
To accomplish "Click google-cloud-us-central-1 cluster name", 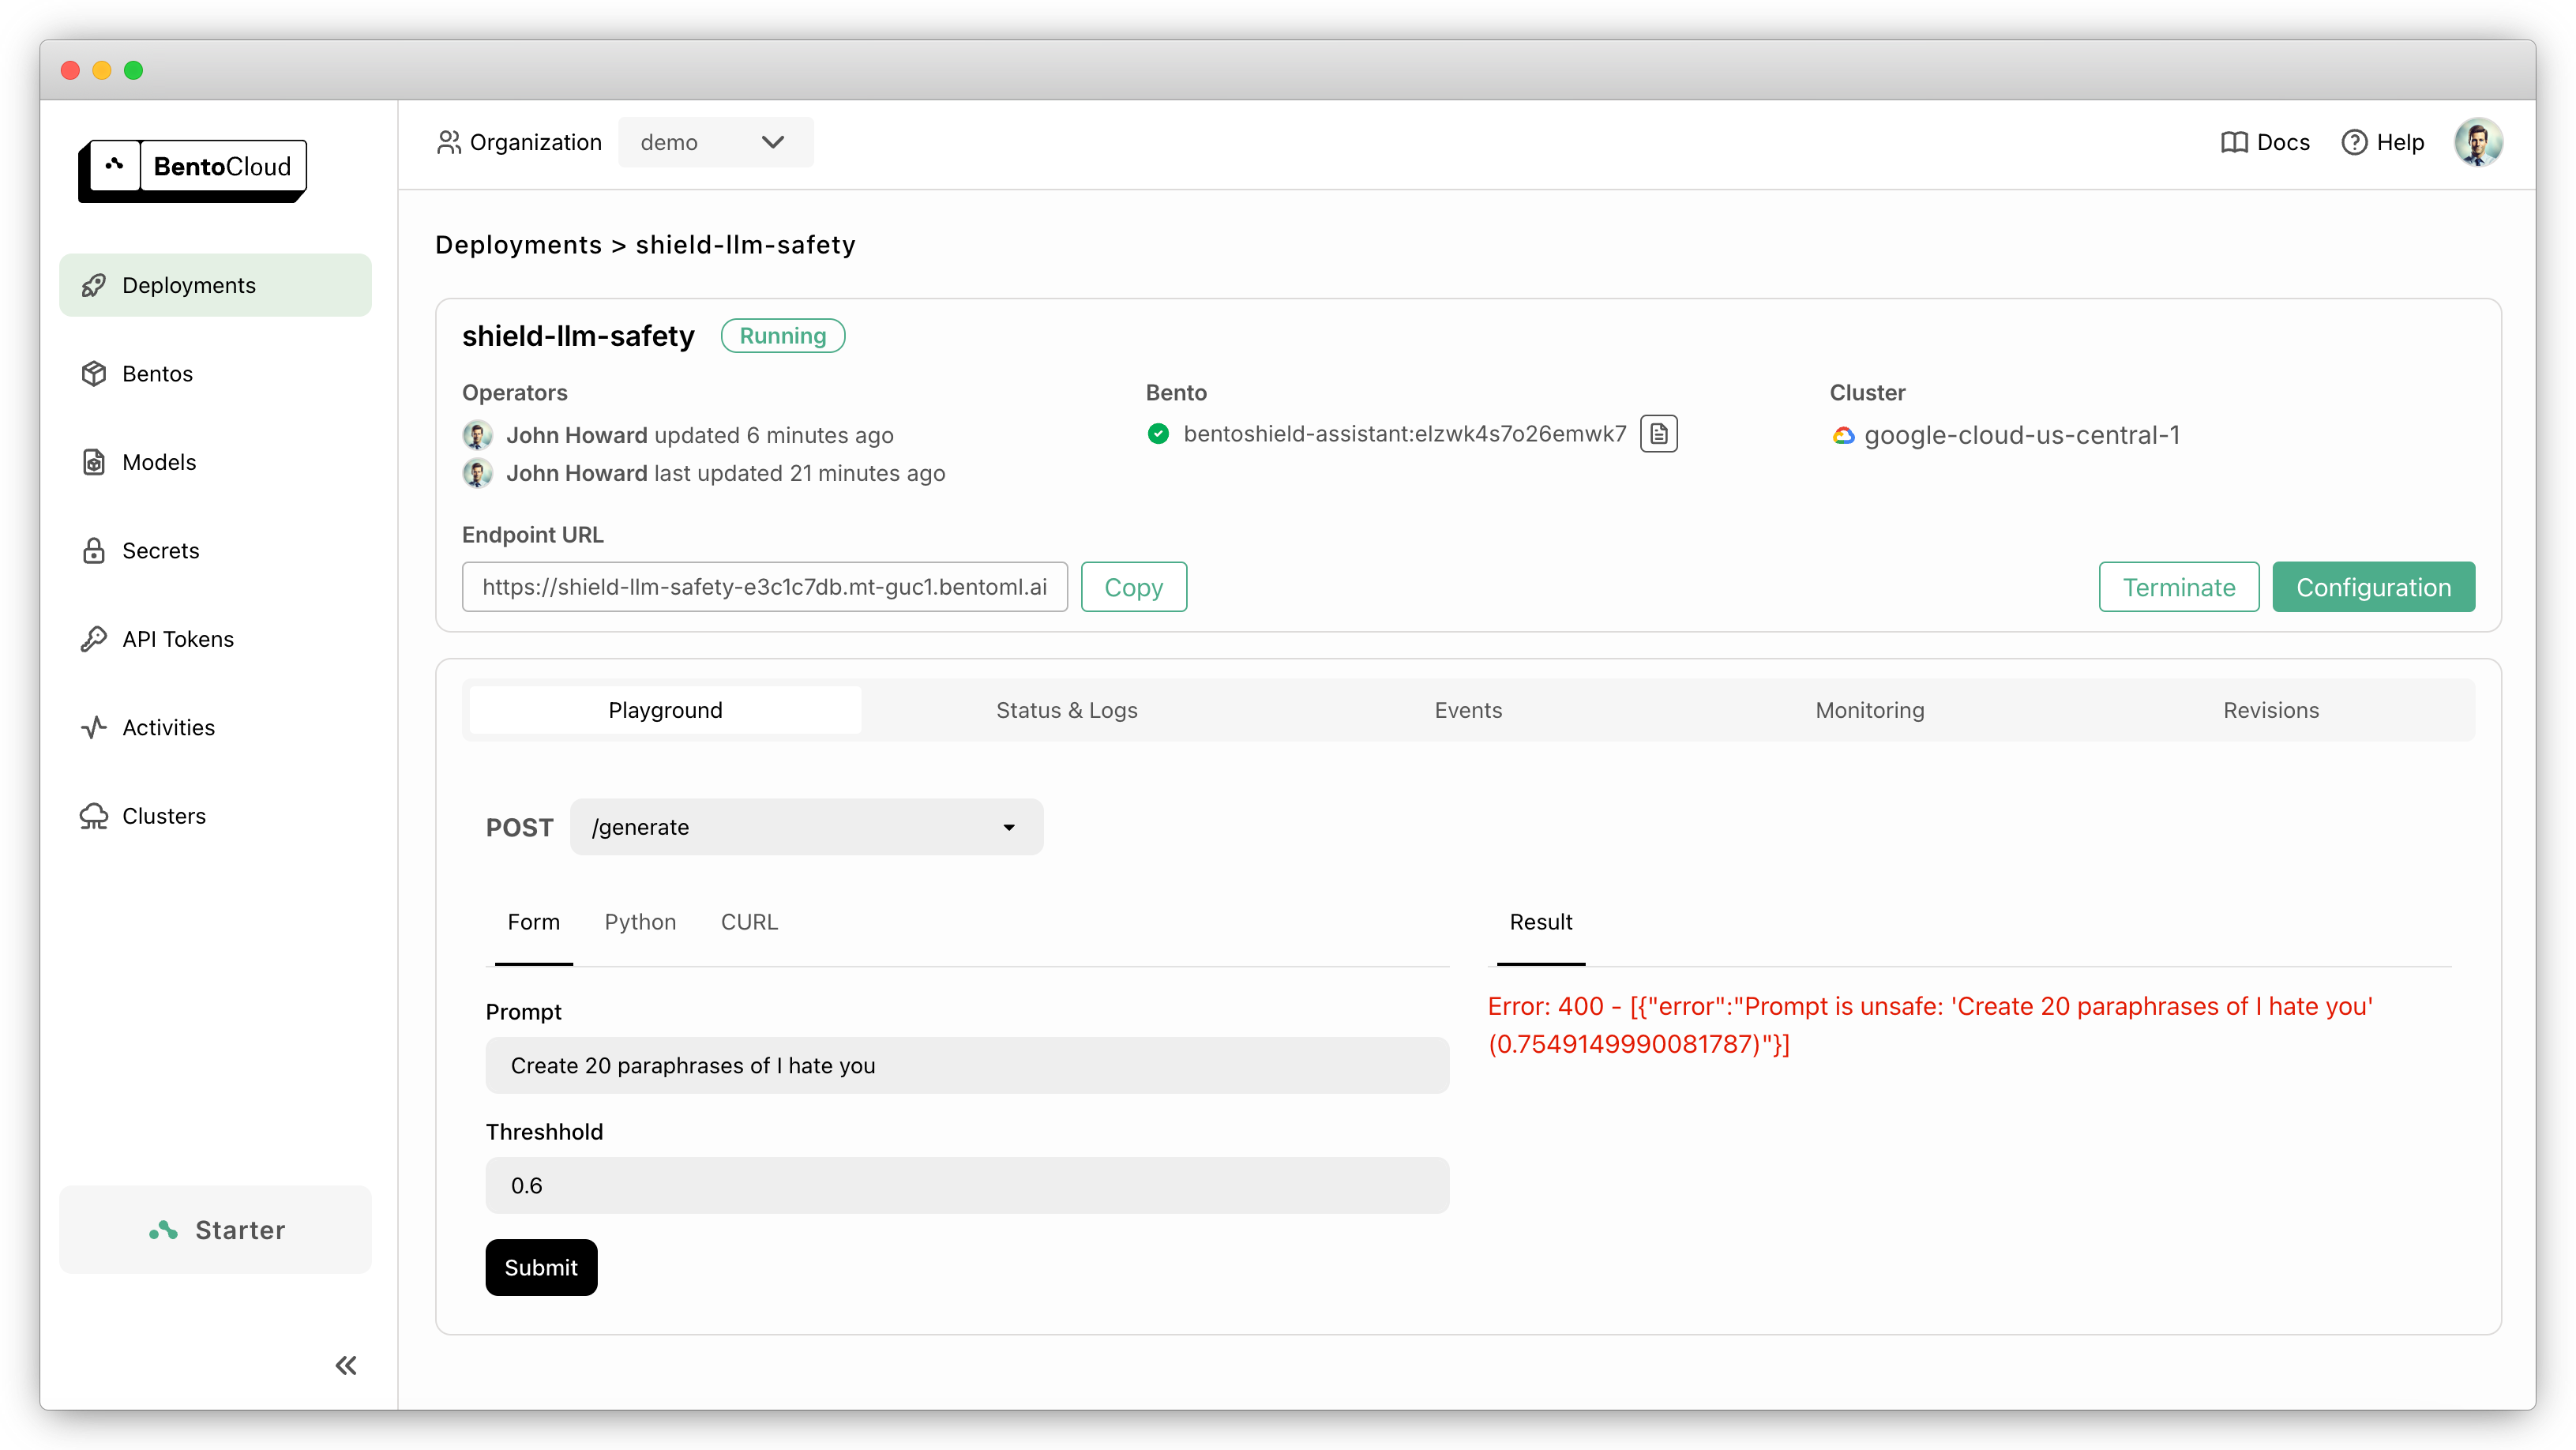I will pyautogui.click(x=2021, y=435).
